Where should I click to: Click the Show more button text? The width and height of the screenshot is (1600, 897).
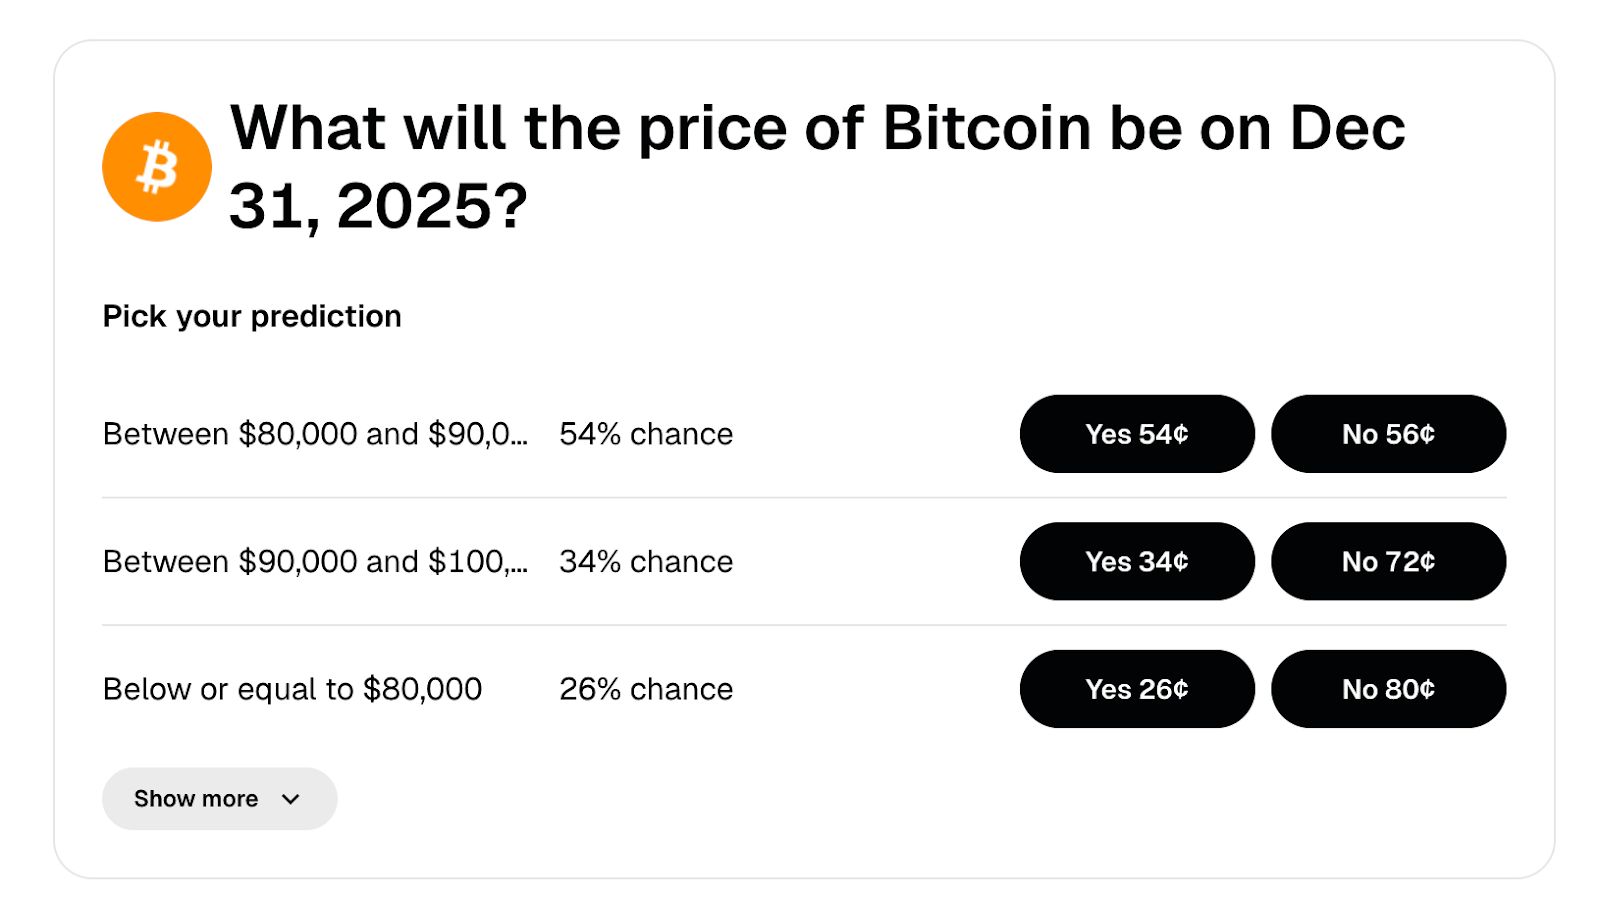[x=195, y=798]
